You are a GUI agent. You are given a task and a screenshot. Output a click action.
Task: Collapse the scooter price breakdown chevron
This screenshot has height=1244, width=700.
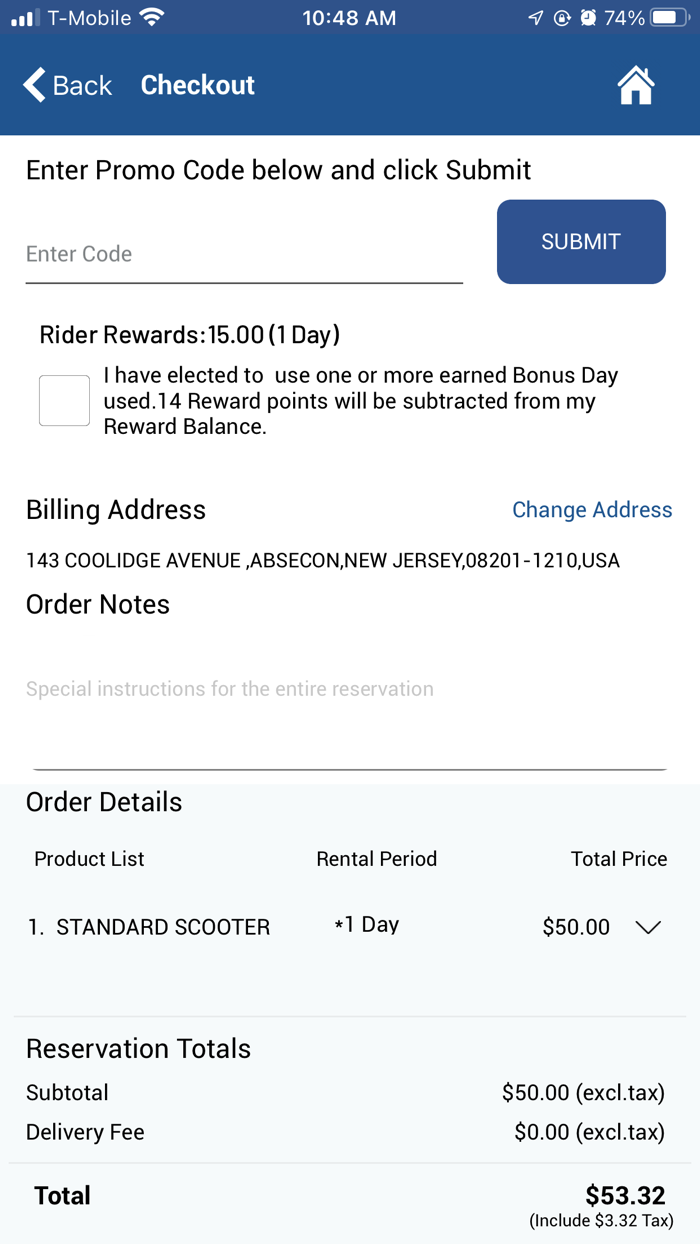click(648, 927)
